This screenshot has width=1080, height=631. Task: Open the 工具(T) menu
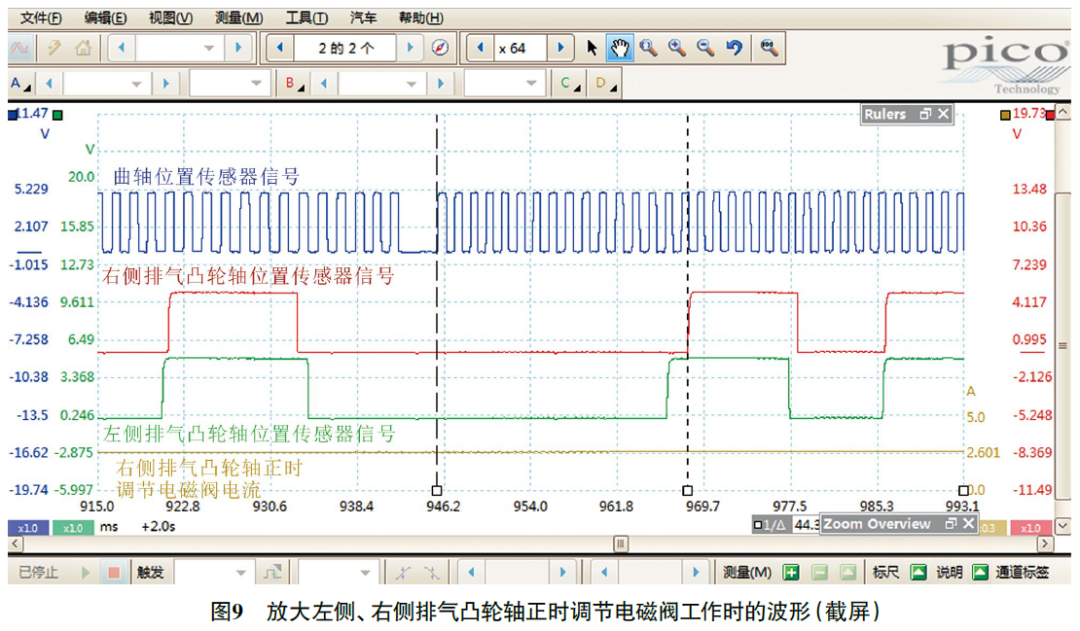307,18
